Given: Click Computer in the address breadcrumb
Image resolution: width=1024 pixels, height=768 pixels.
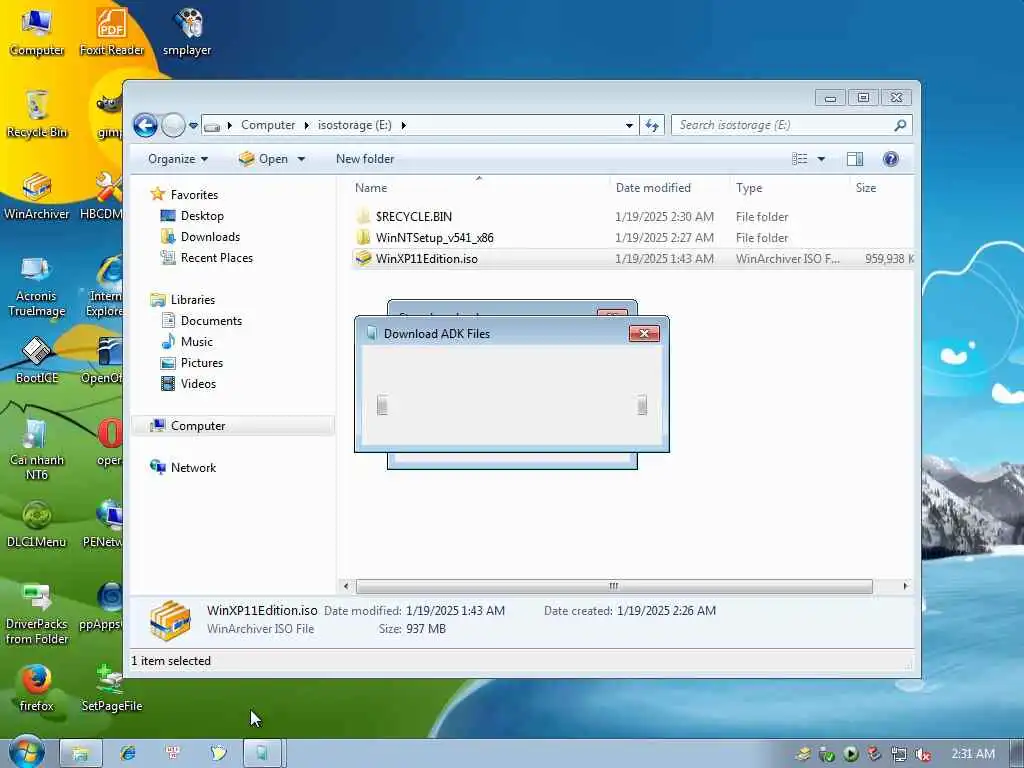Looking at the screenshot, I should click(268, 125).
